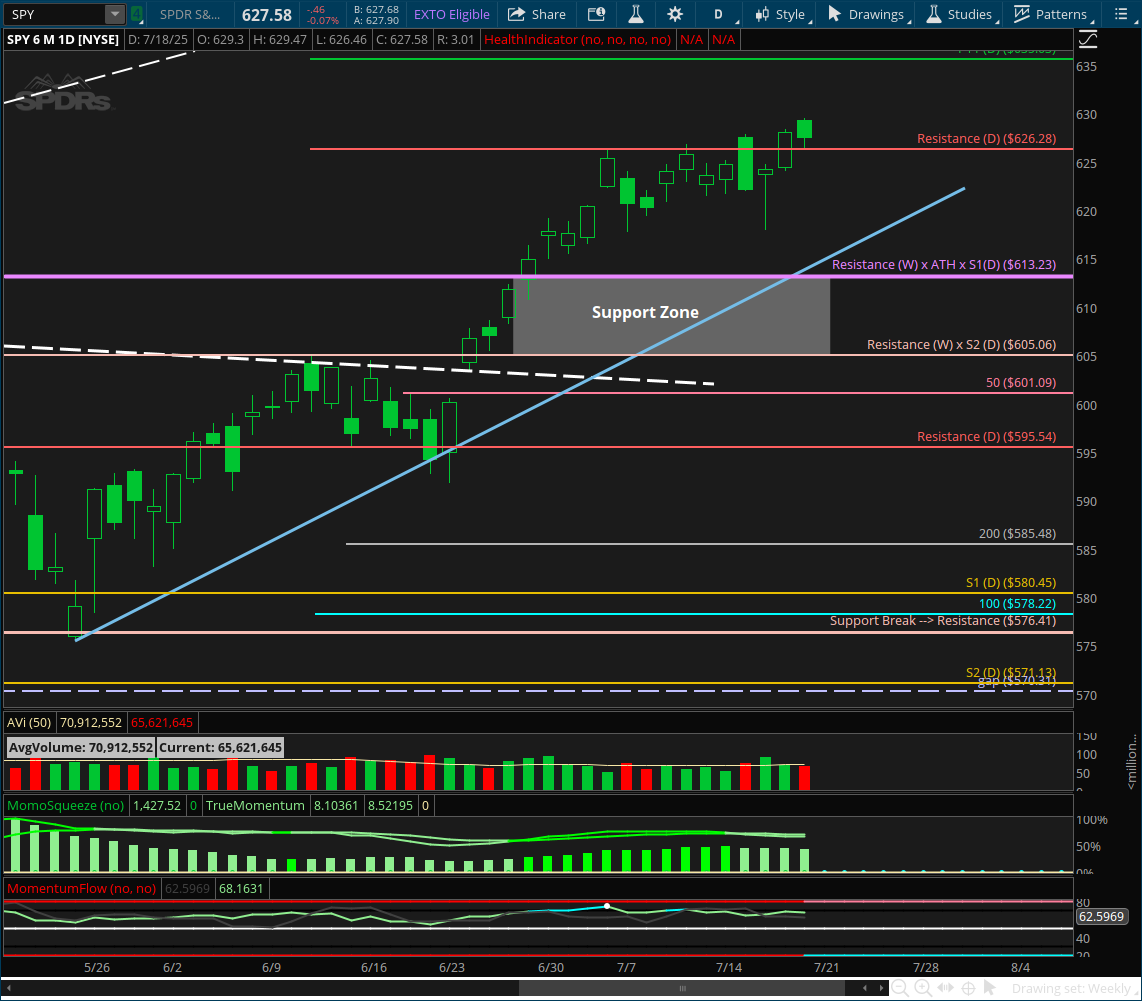Image resolution: width=1142 pixels, height=1001 pixels.
Task: Click the AVi (50) volume study label
Action: 29,723
